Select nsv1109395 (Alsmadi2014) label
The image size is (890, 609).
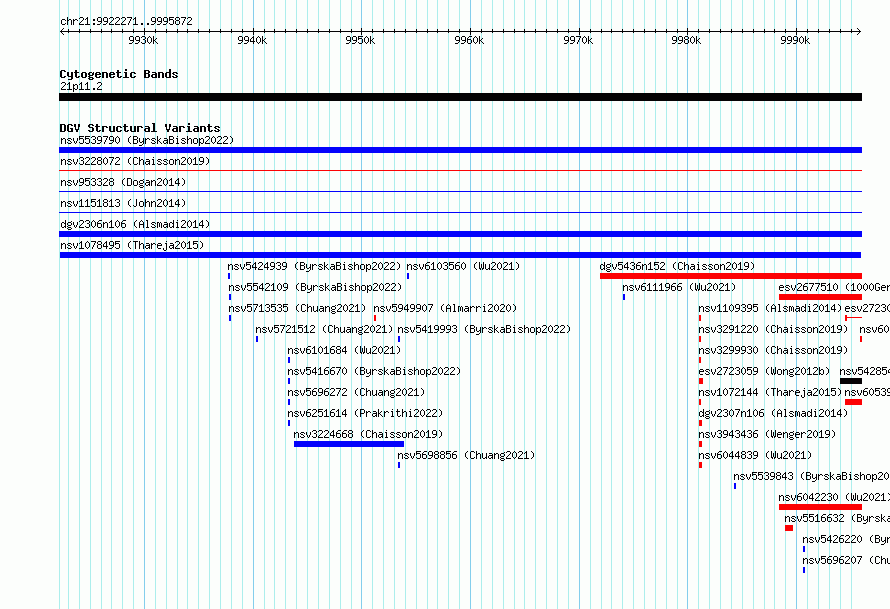pos(770,308)
